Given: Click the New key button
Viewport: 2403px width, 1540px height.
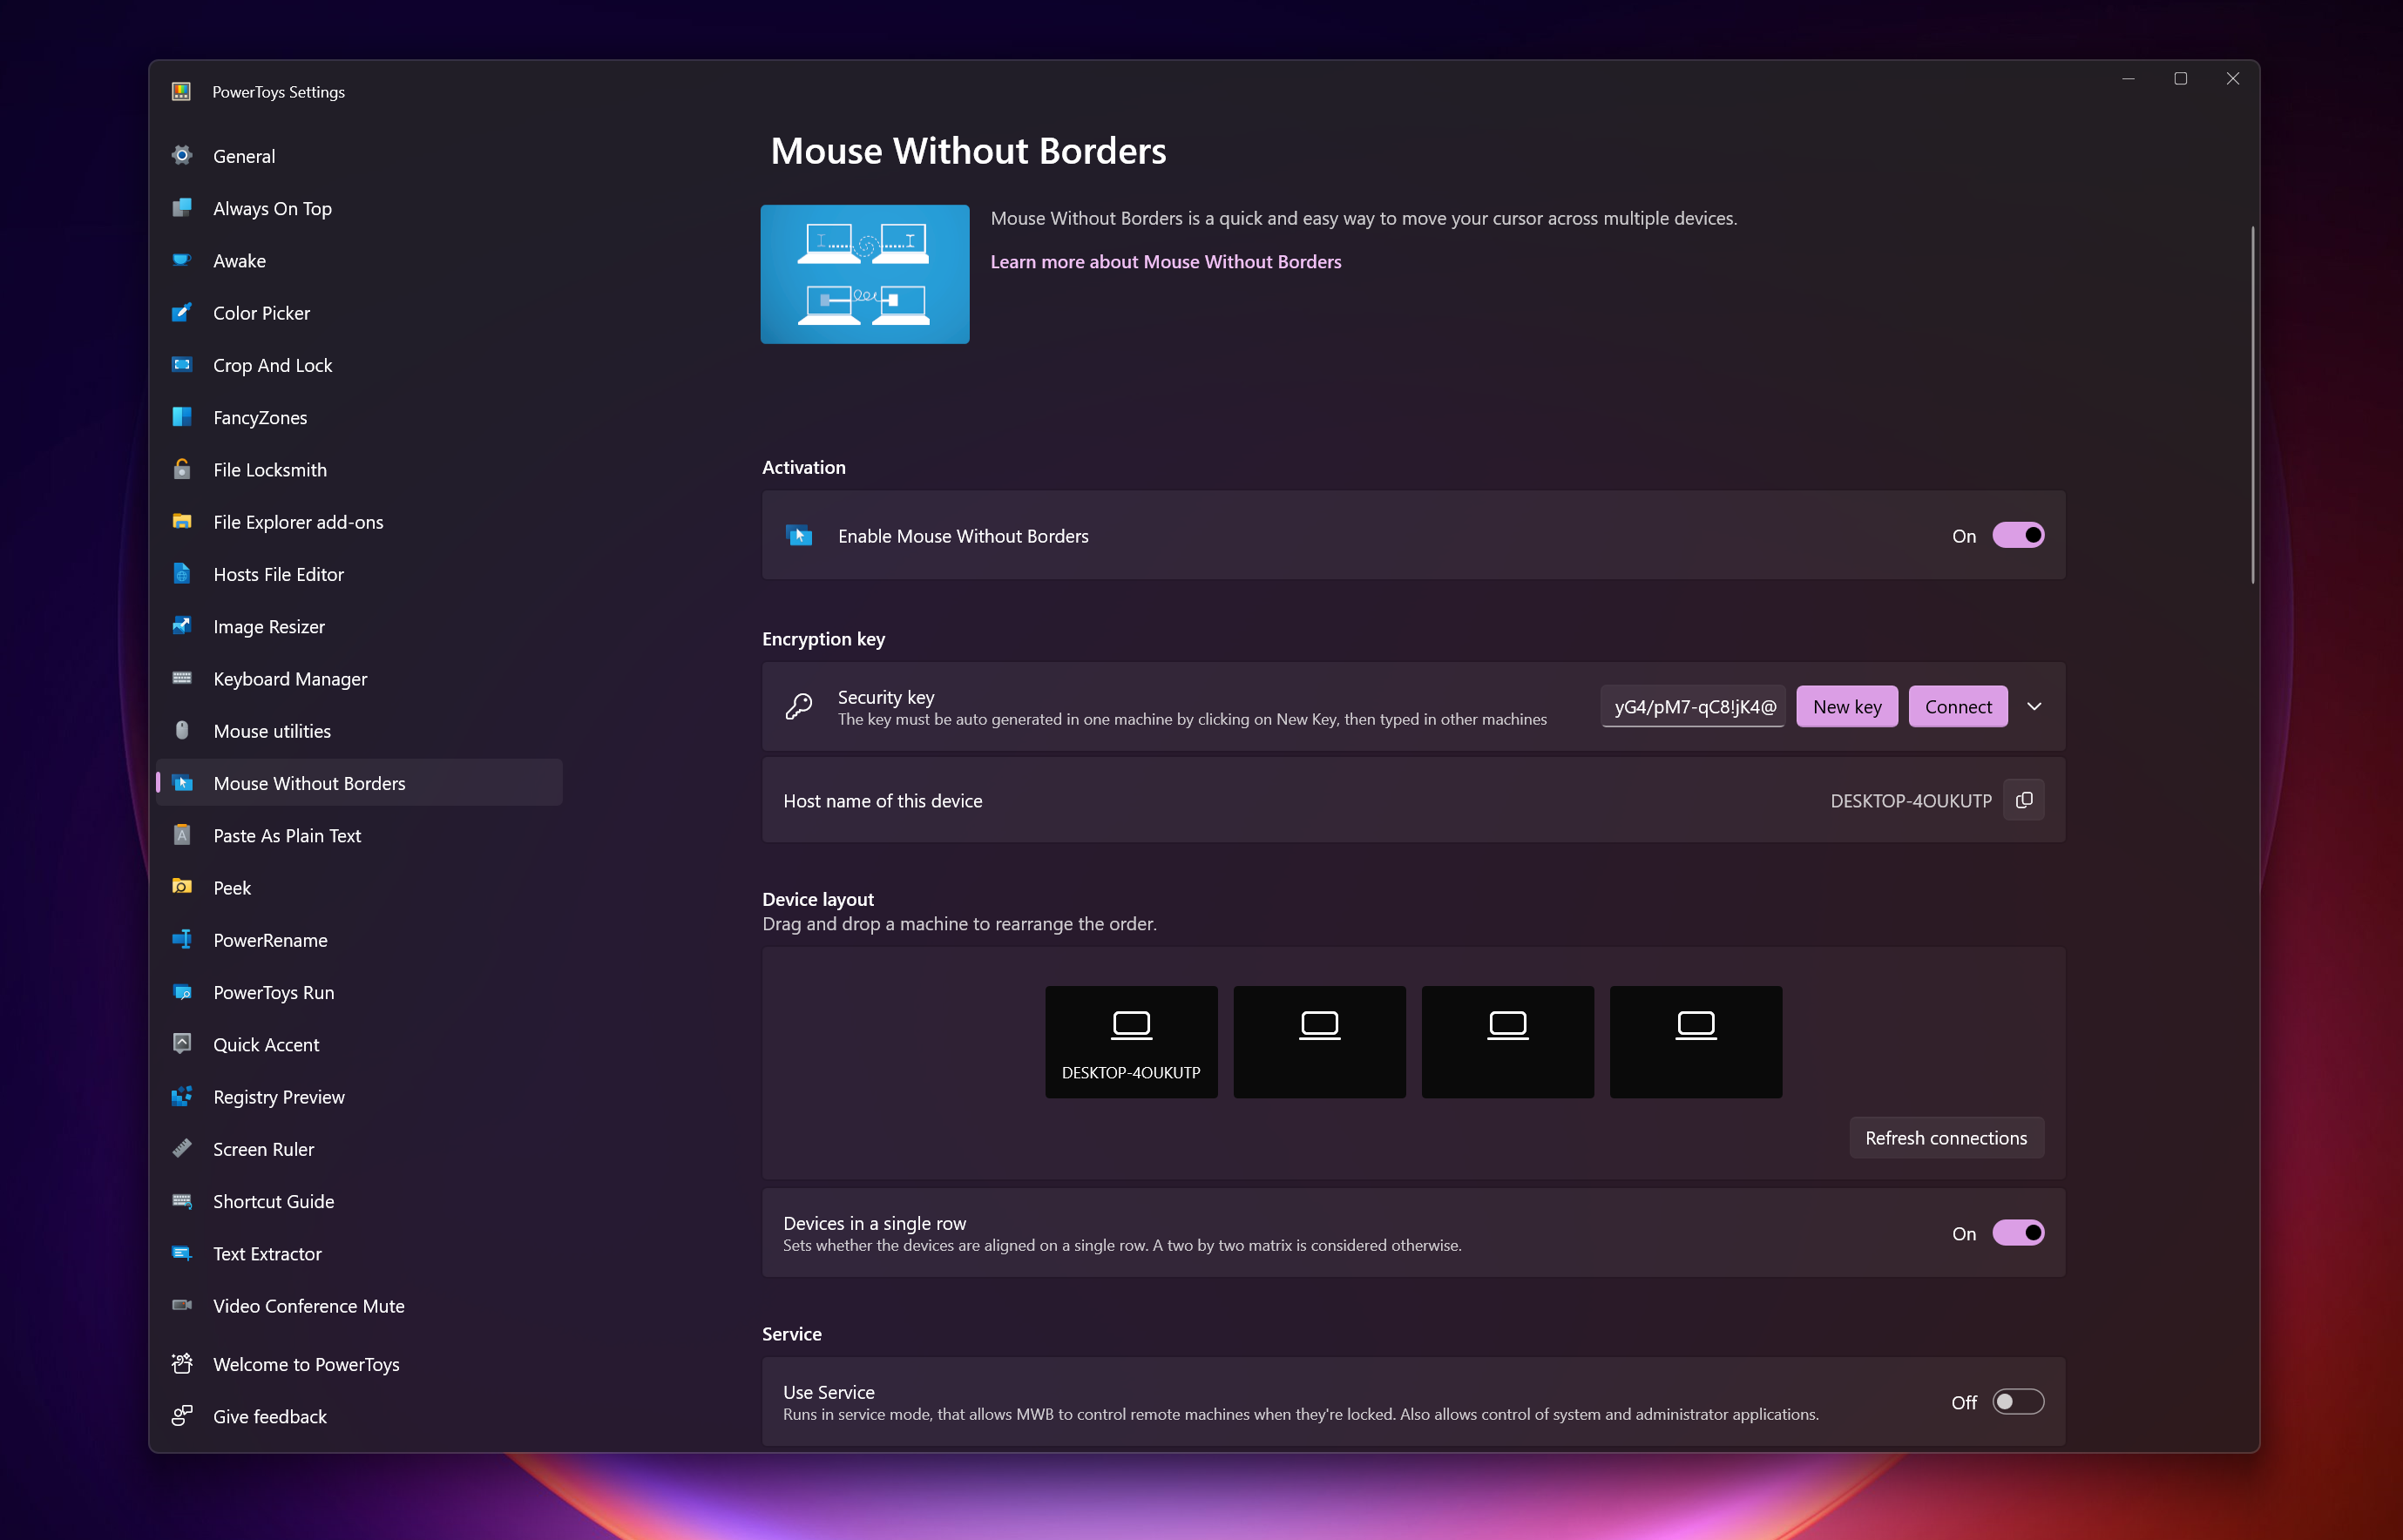Looking at the screenshot, I should (x=1846, y=706).
